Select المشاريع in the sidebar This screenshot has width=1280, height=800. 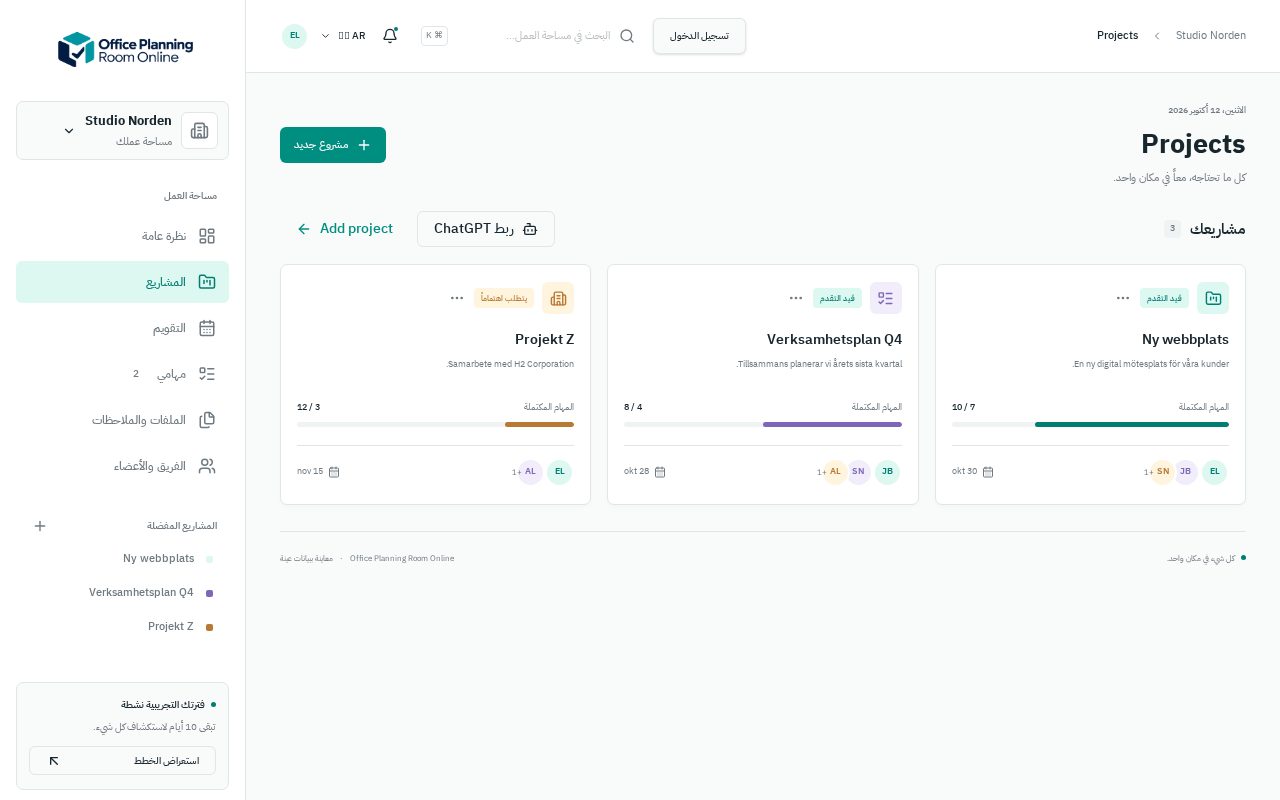pos(122,282)
